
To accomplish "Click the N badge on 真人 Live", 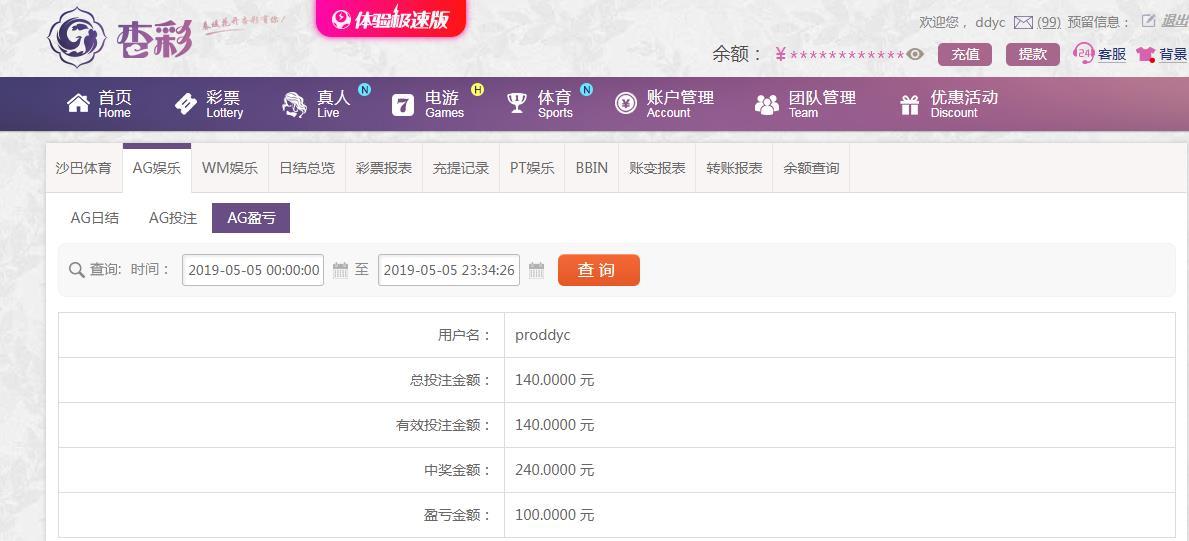I will tap(364, 90).
